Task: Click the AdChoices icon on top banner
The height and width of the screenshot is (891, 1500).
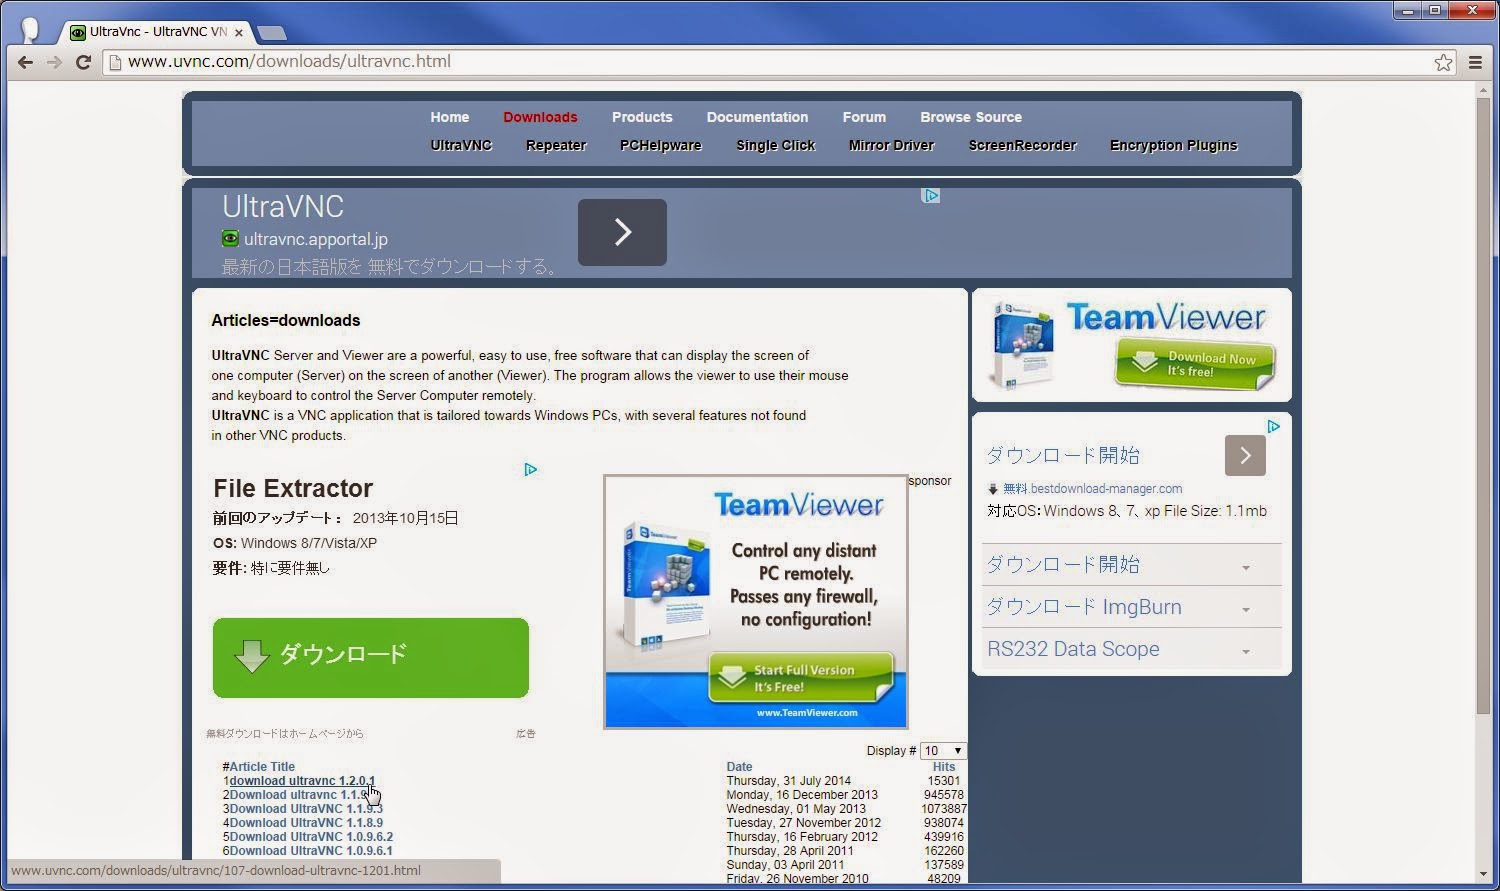Action: point(931,195)
